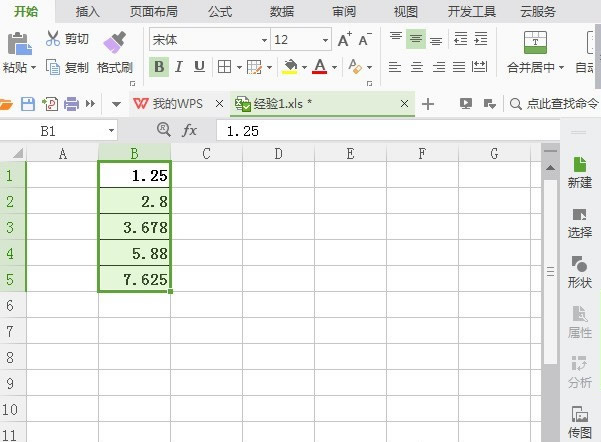
Task: Open the 形状 shapes tool in sidebar
Action: click(x=579, y=271)
